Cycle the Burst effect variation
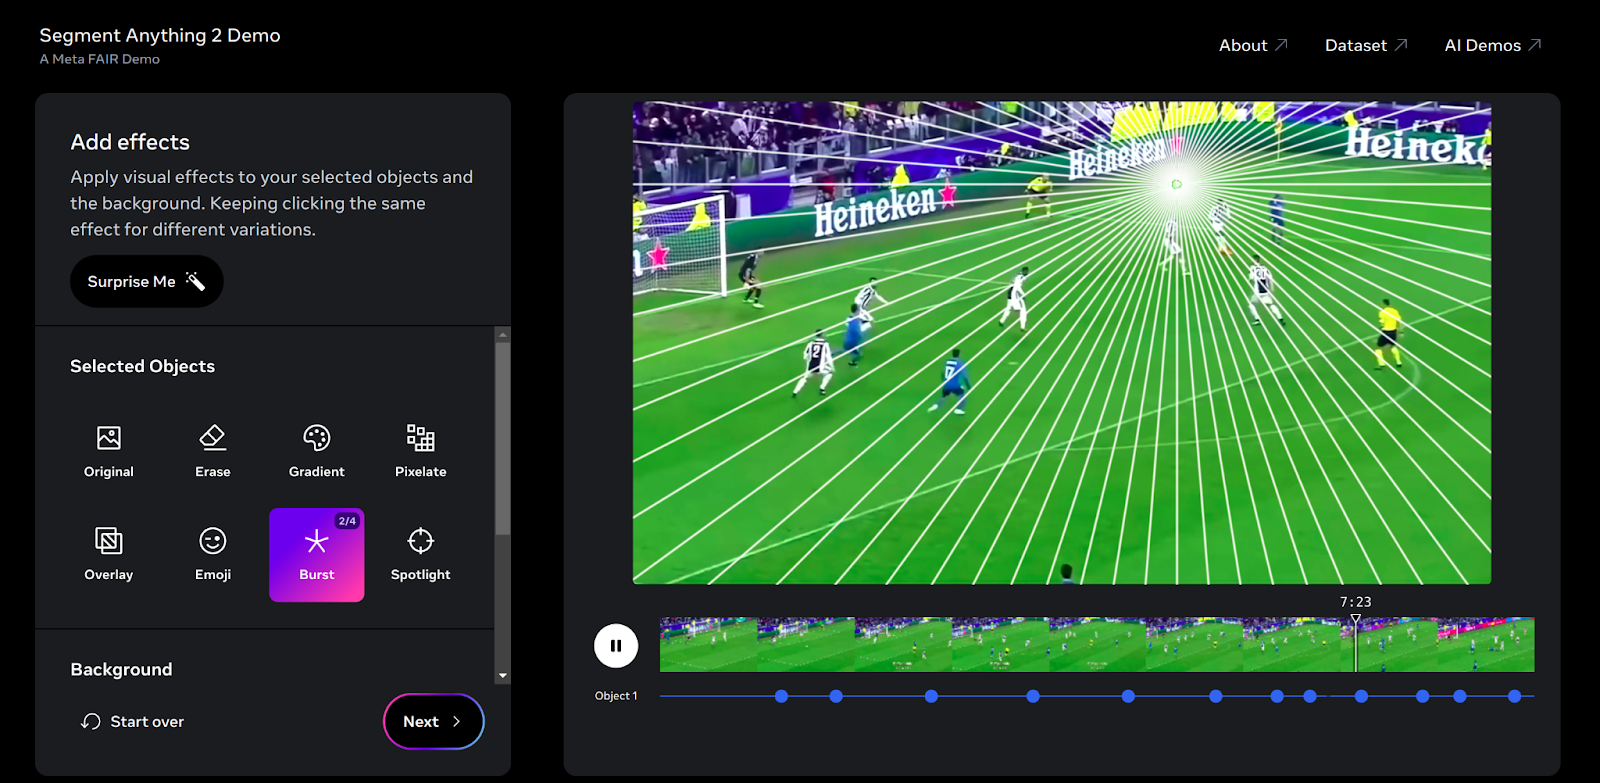The image size is (1600, 783). 317,554
